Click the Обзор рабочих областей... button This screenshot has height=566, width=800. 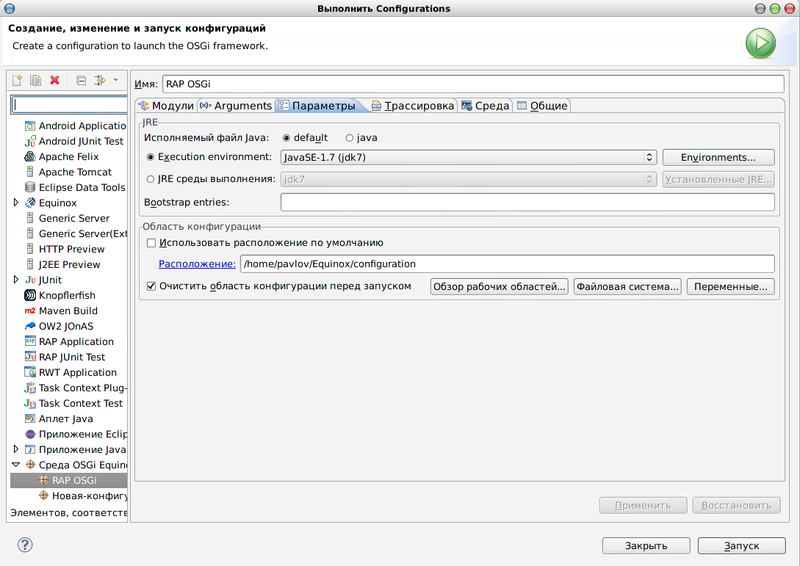click(x=499, y=286)
